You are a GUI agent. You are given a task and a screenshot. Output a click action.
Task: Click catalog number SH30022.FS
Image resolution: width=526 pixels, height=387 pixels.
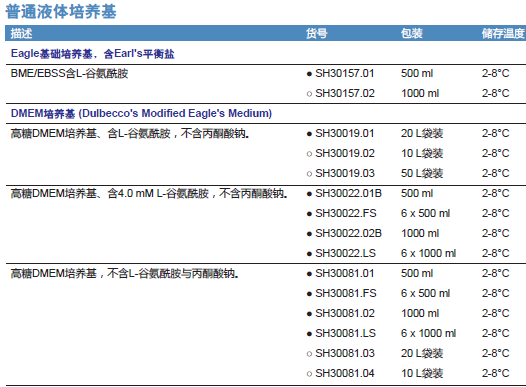346,213
